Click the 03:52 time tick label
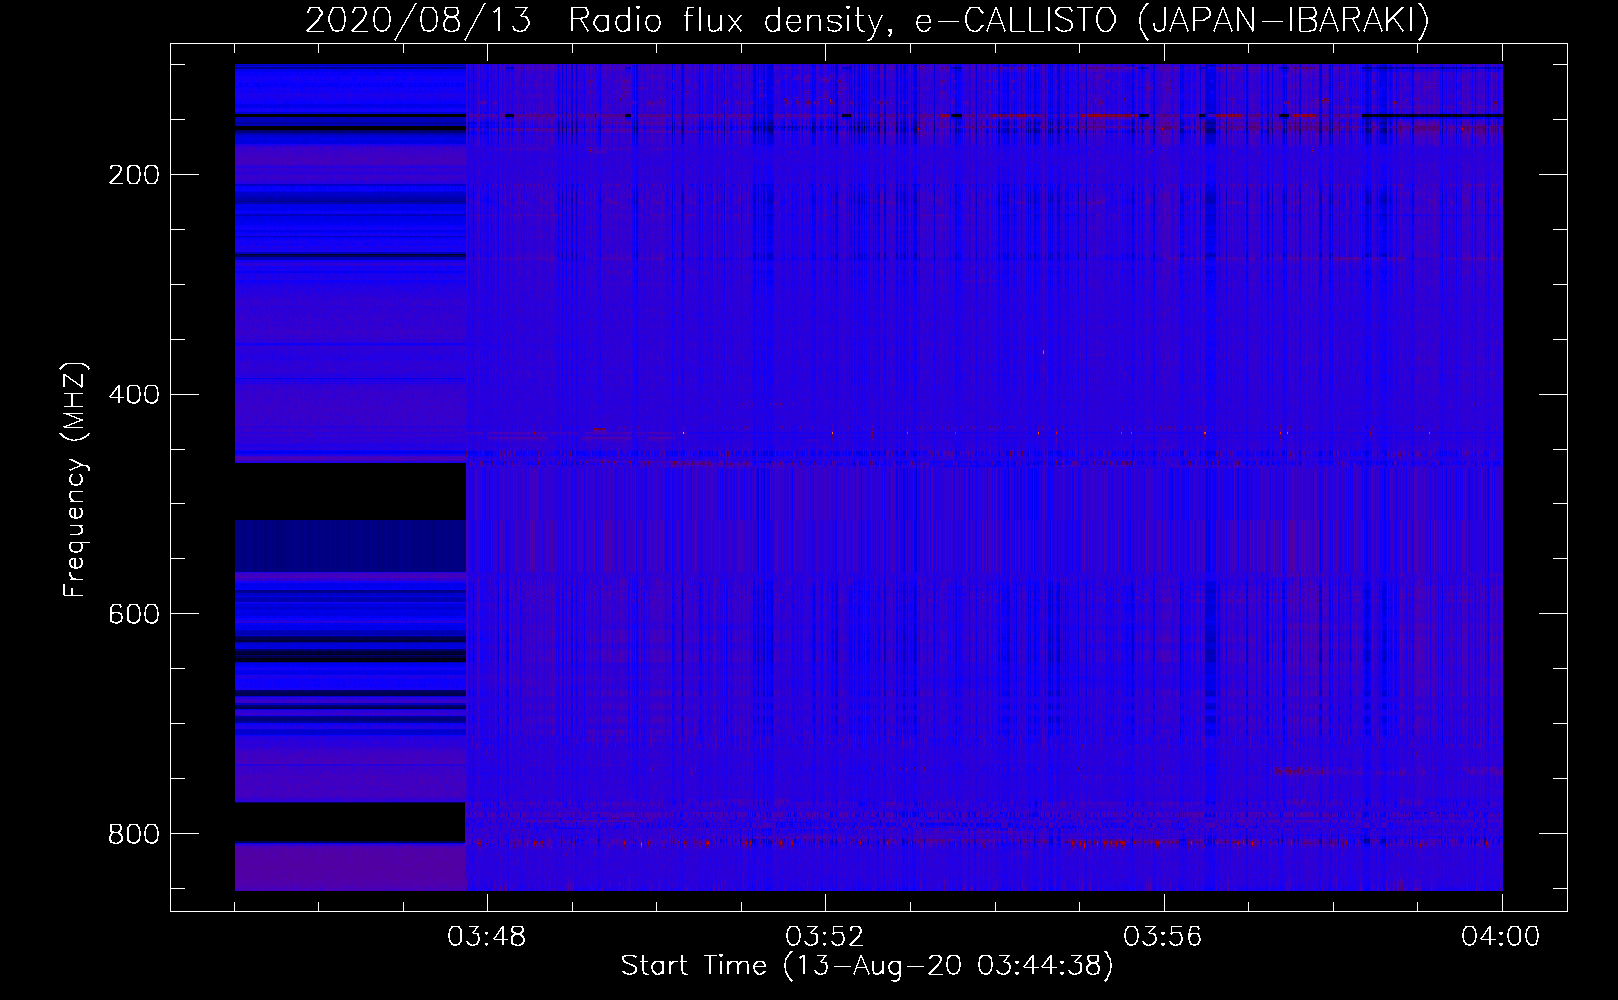 (x=825, y=937)
